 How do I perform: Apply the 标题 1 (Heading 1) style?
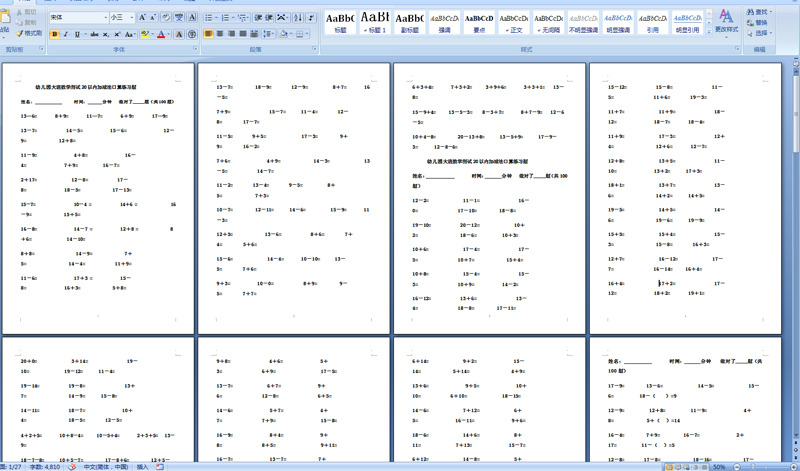click(x=375, y=22)
